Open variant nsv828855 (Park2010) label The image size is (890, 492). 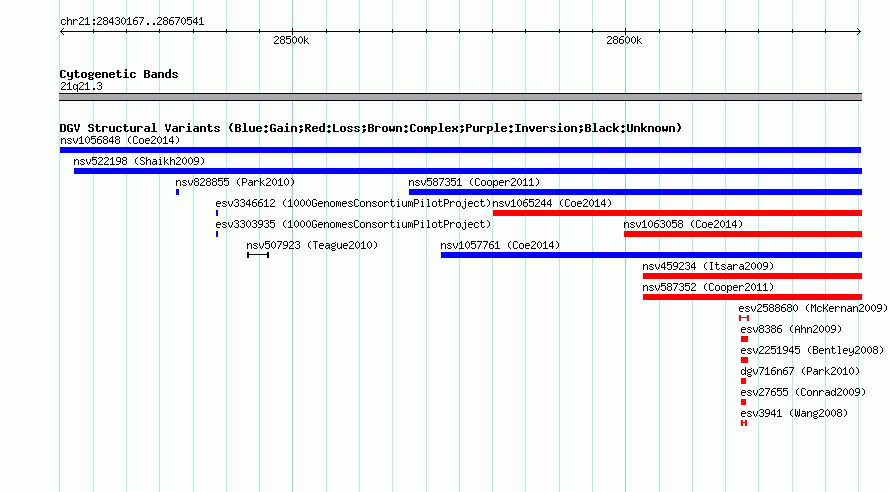point(235,182)
